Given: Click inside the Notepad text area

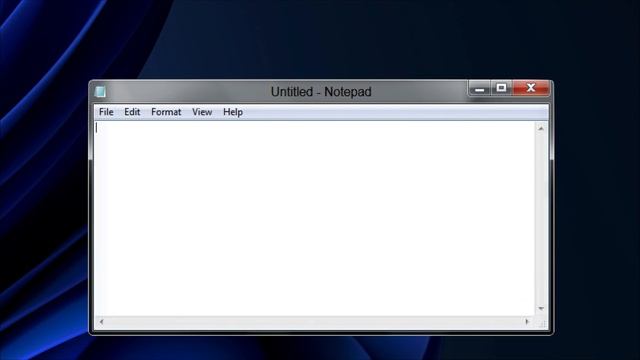Looking at the screenshot, I should [314, 218].
